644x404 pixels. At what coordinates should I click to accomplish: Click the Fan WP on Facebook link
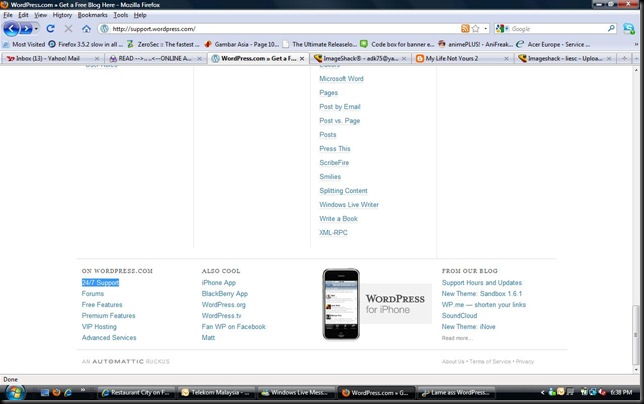tap(233, 326)
